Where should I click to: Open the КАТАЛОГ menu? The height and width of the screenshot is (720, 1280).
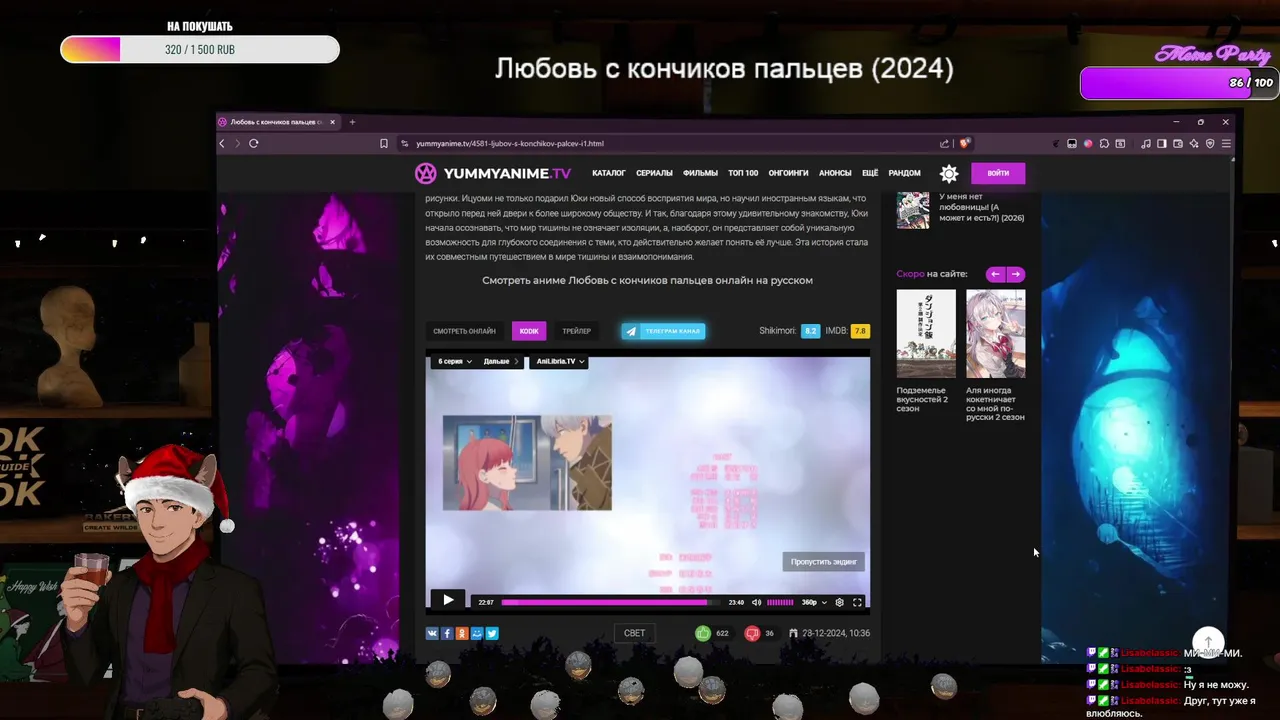(x=608, y=173)
